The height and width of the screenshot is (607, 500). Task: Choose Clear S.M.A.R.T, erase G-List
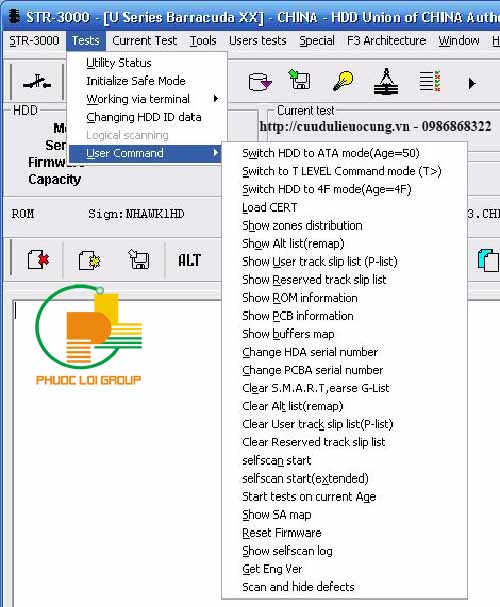pos(344,388)
